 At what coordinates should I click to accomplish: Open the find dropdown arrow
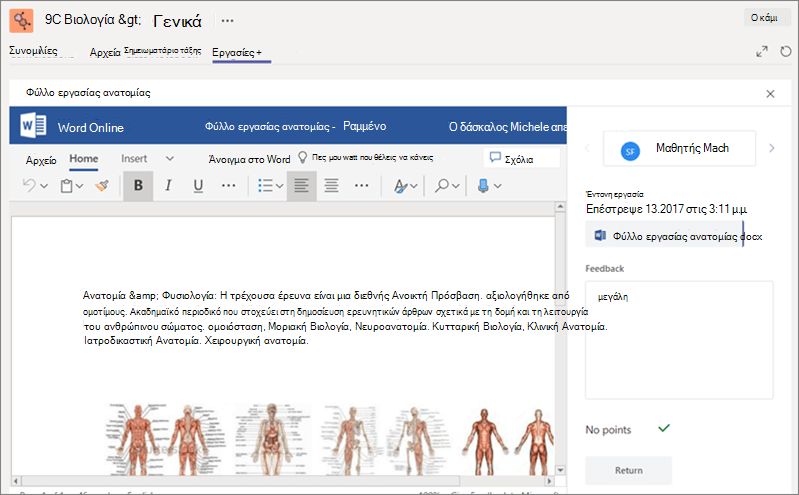[x=456, y=186]
